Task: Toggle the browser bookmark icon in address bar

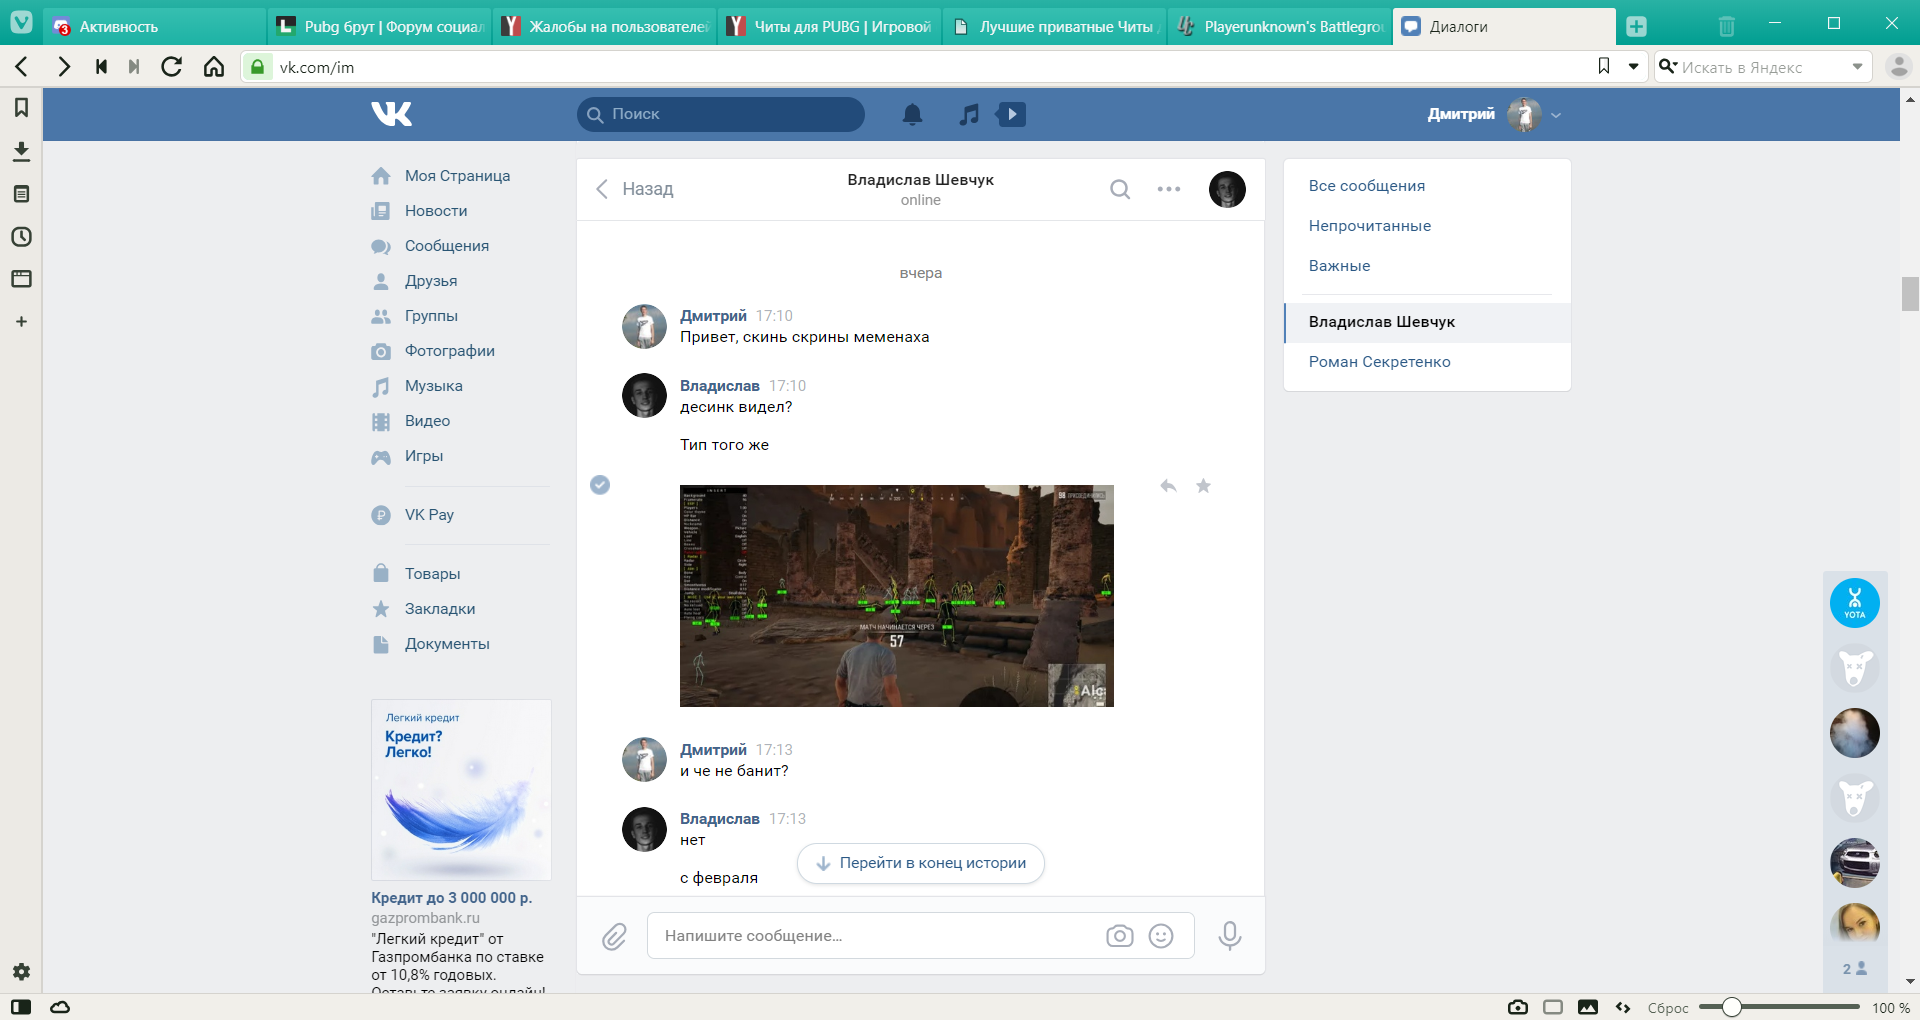Action: pyautogui.click(x=1604, y=66)
